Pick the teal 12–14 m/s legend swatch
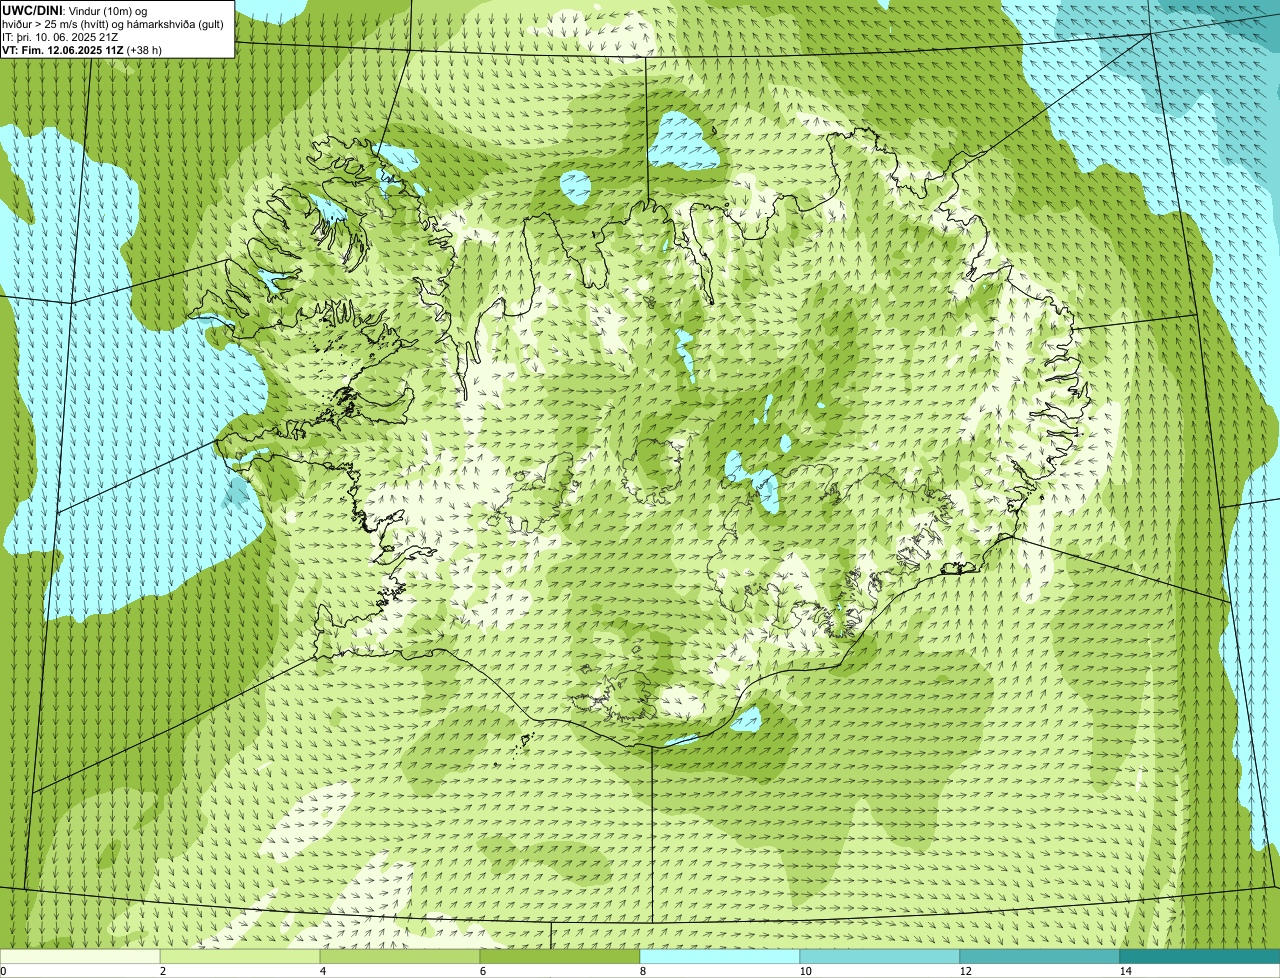 pos(1040,957)
